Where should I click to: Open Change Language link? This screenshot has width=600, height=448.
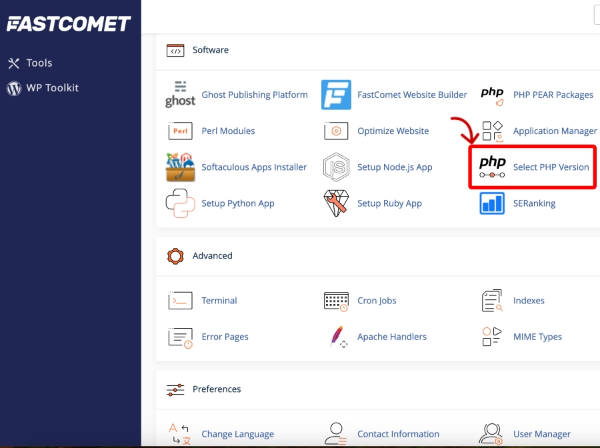tap(238, 434)
